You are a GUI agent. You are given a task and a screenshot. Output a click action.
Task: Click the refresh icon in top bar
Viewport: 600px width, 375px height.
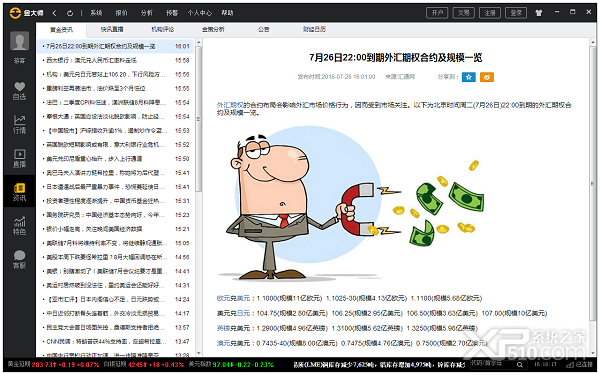point(70,13)
